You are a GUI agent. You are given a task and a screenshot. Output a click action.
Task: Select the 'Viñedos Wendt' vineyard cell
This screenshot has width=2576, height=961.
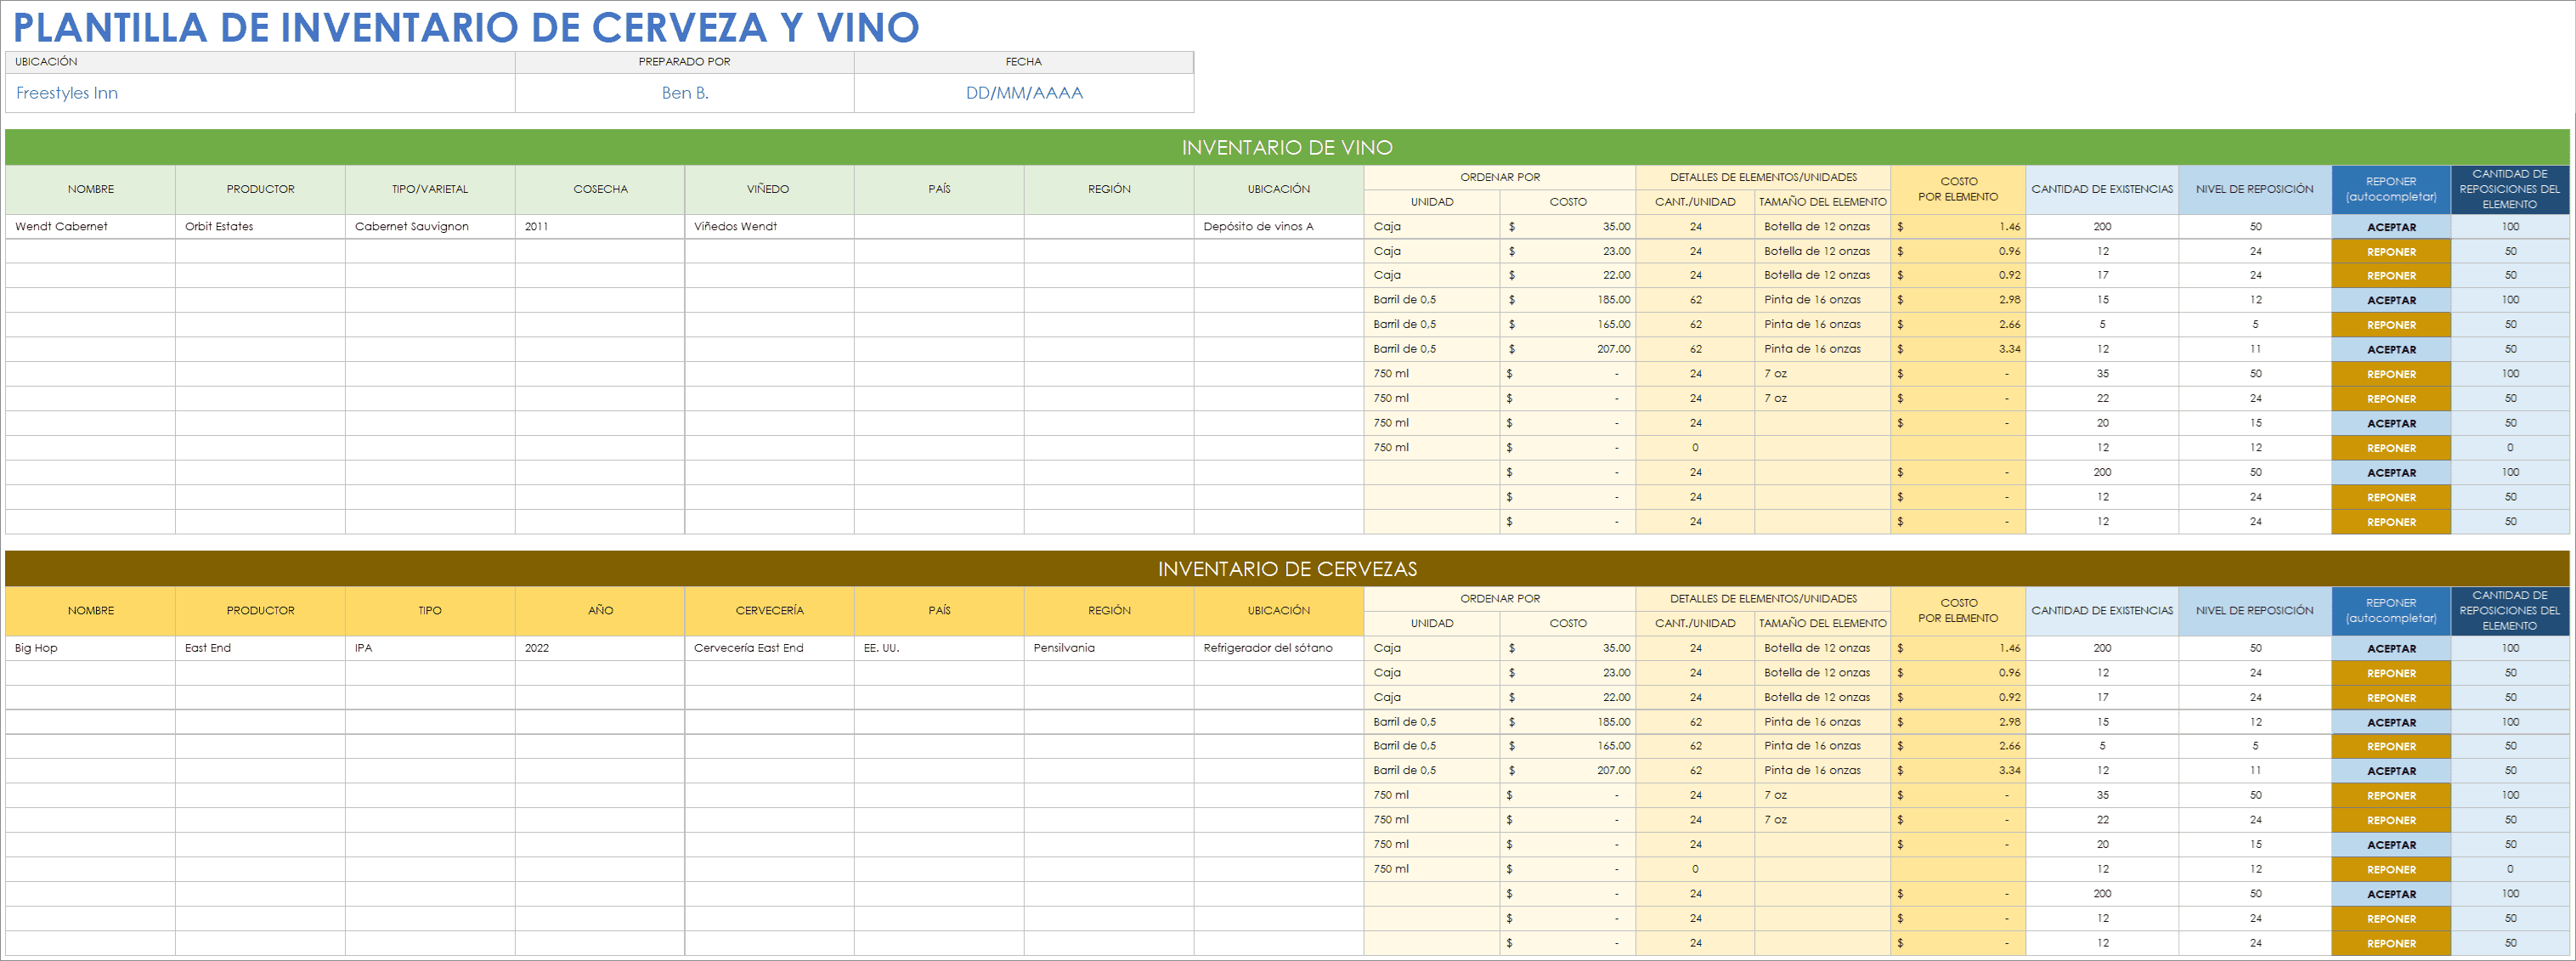[769, 227]
